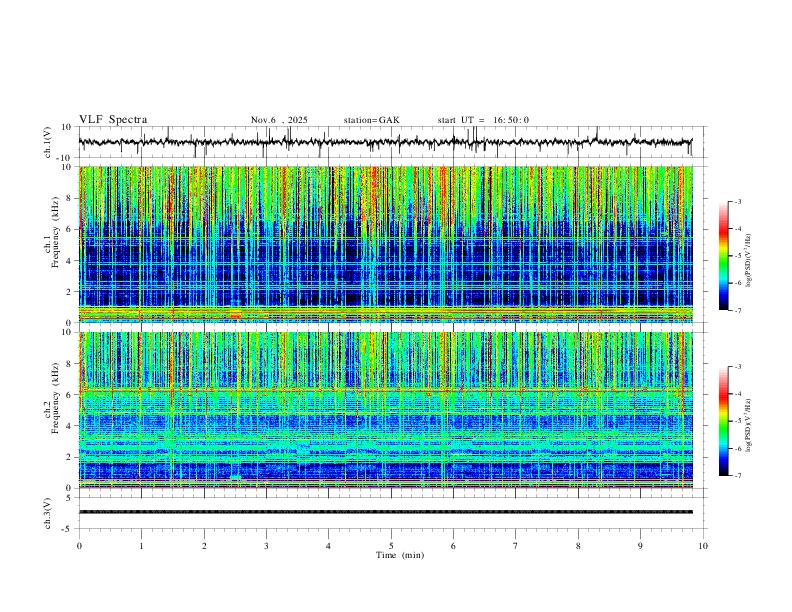The width and height of the screenshot is (792, 612).
Task: Click the "ch.1(V)" axis label
Action: pos(48,142)
